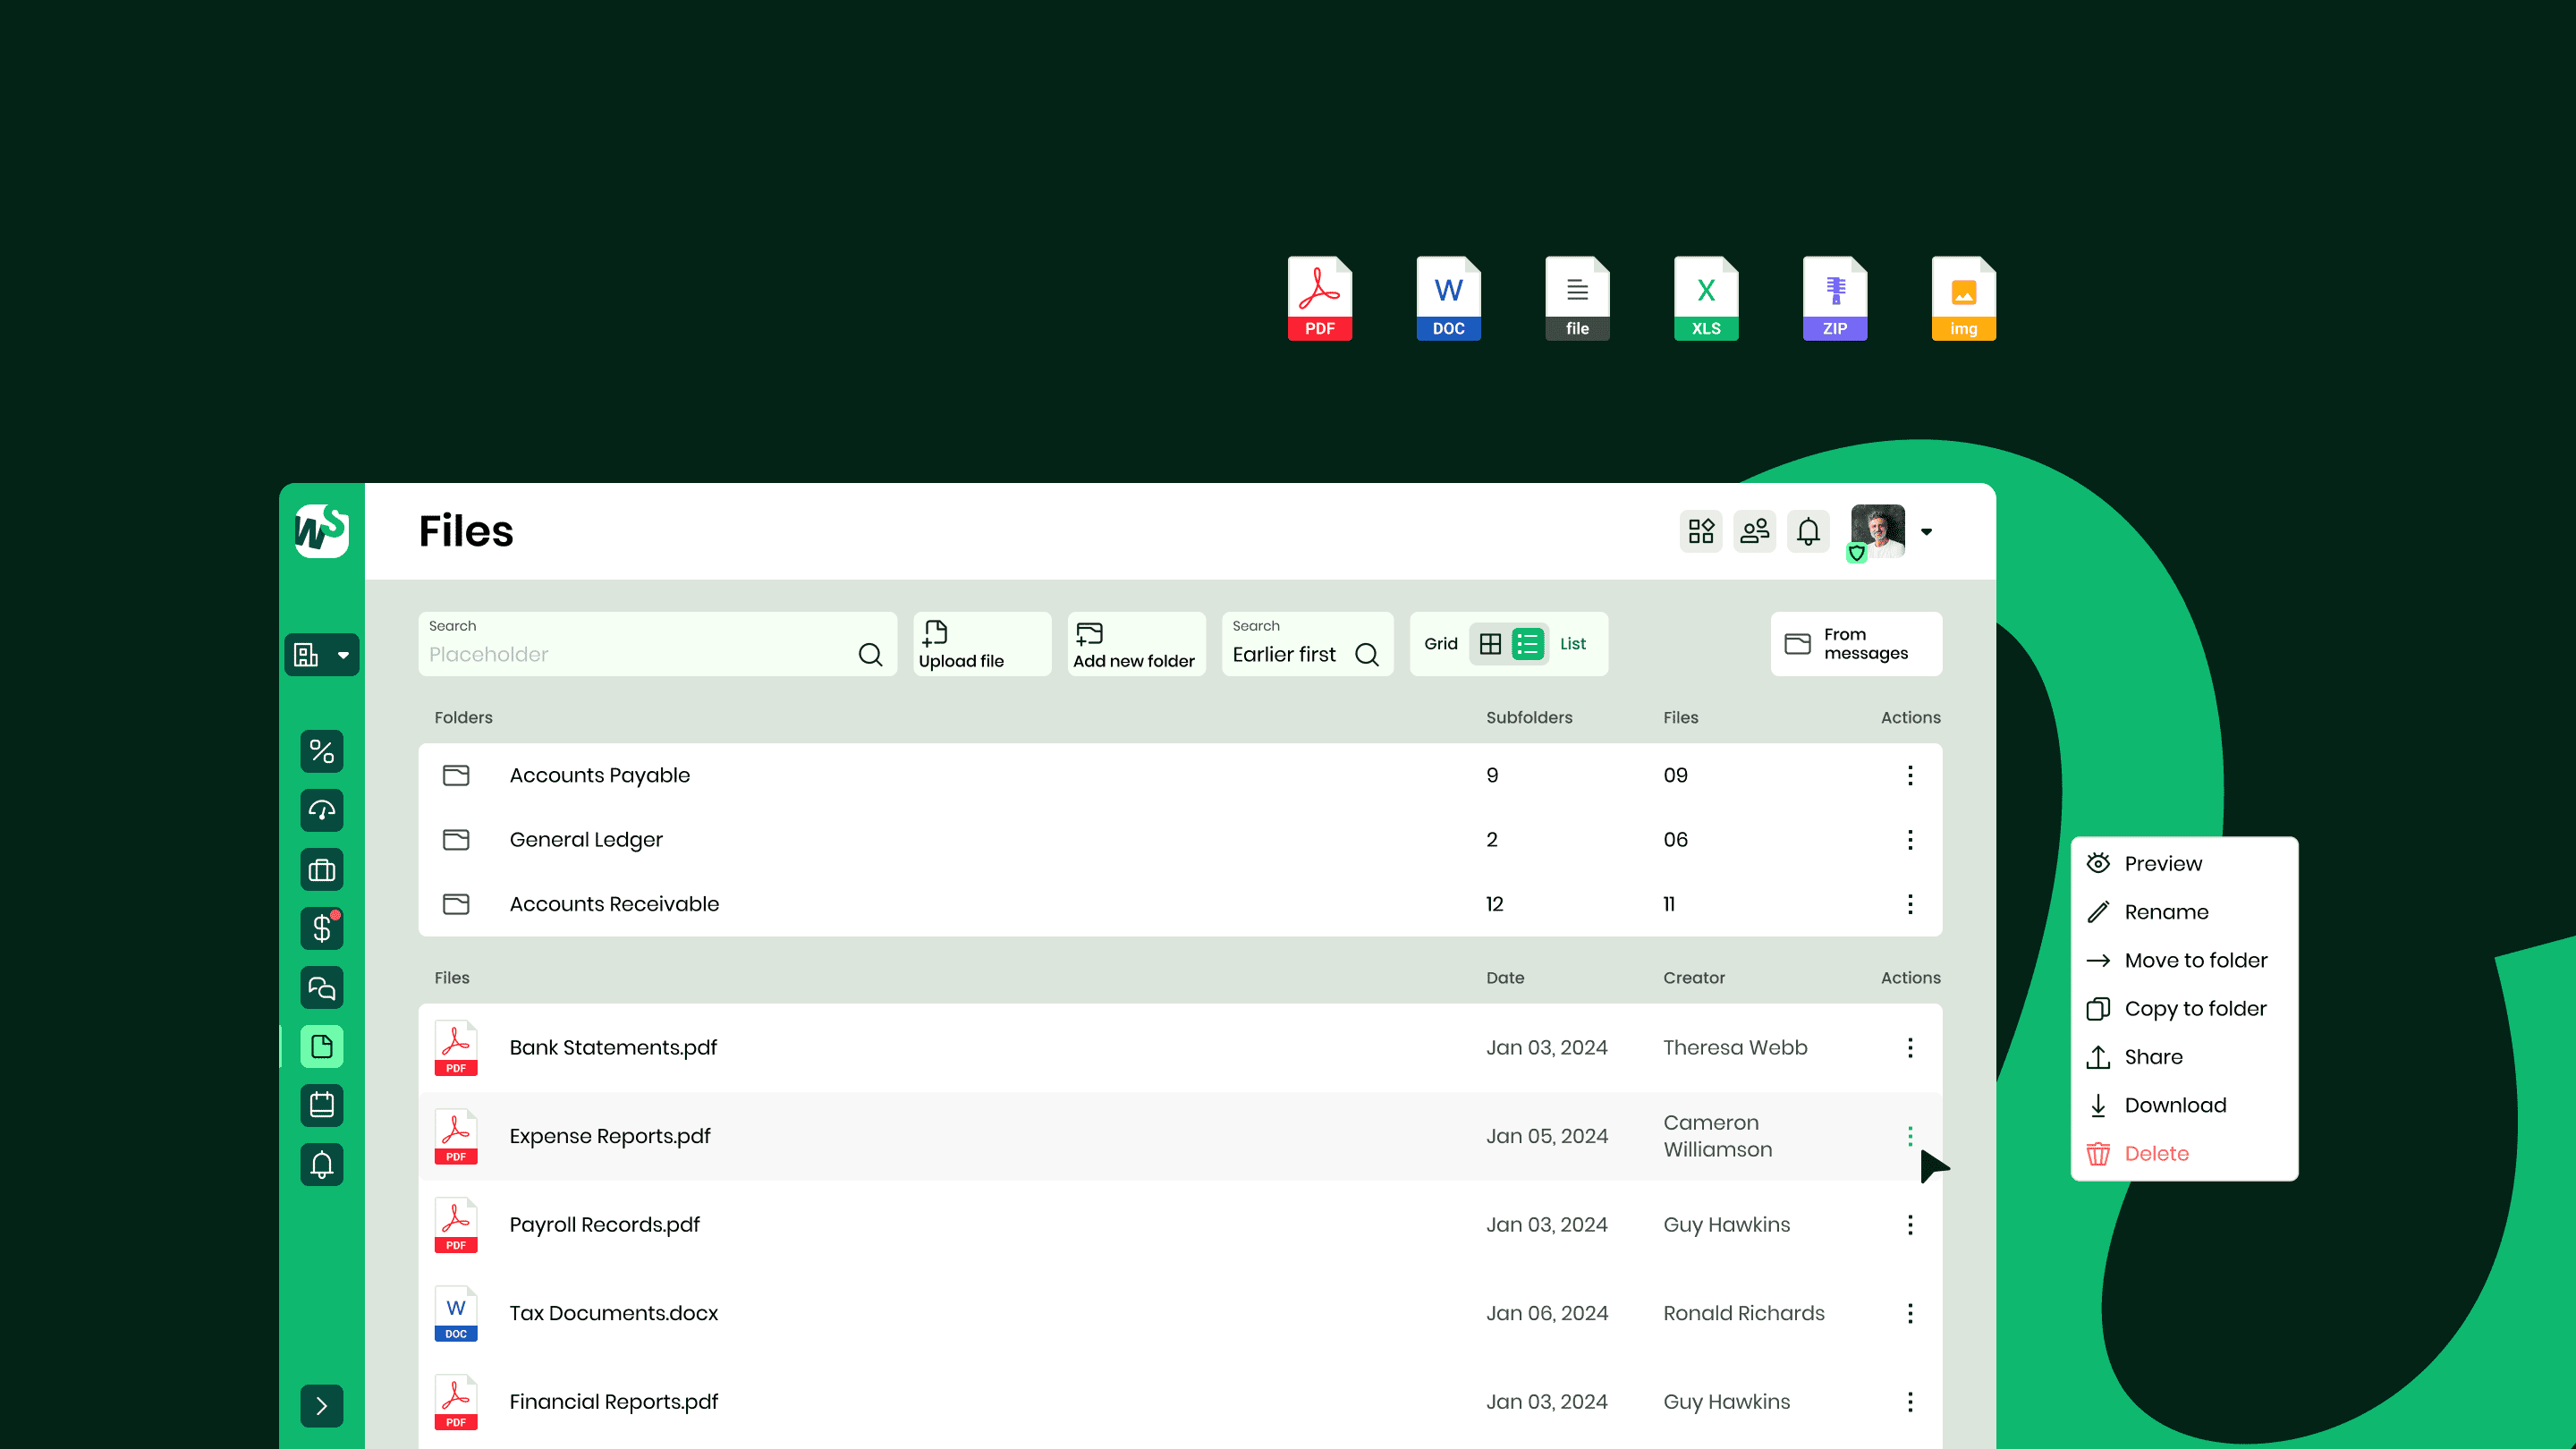Click the Add new folder button
This screenshot has height=1449, width=2576.
coord(1135,644)
